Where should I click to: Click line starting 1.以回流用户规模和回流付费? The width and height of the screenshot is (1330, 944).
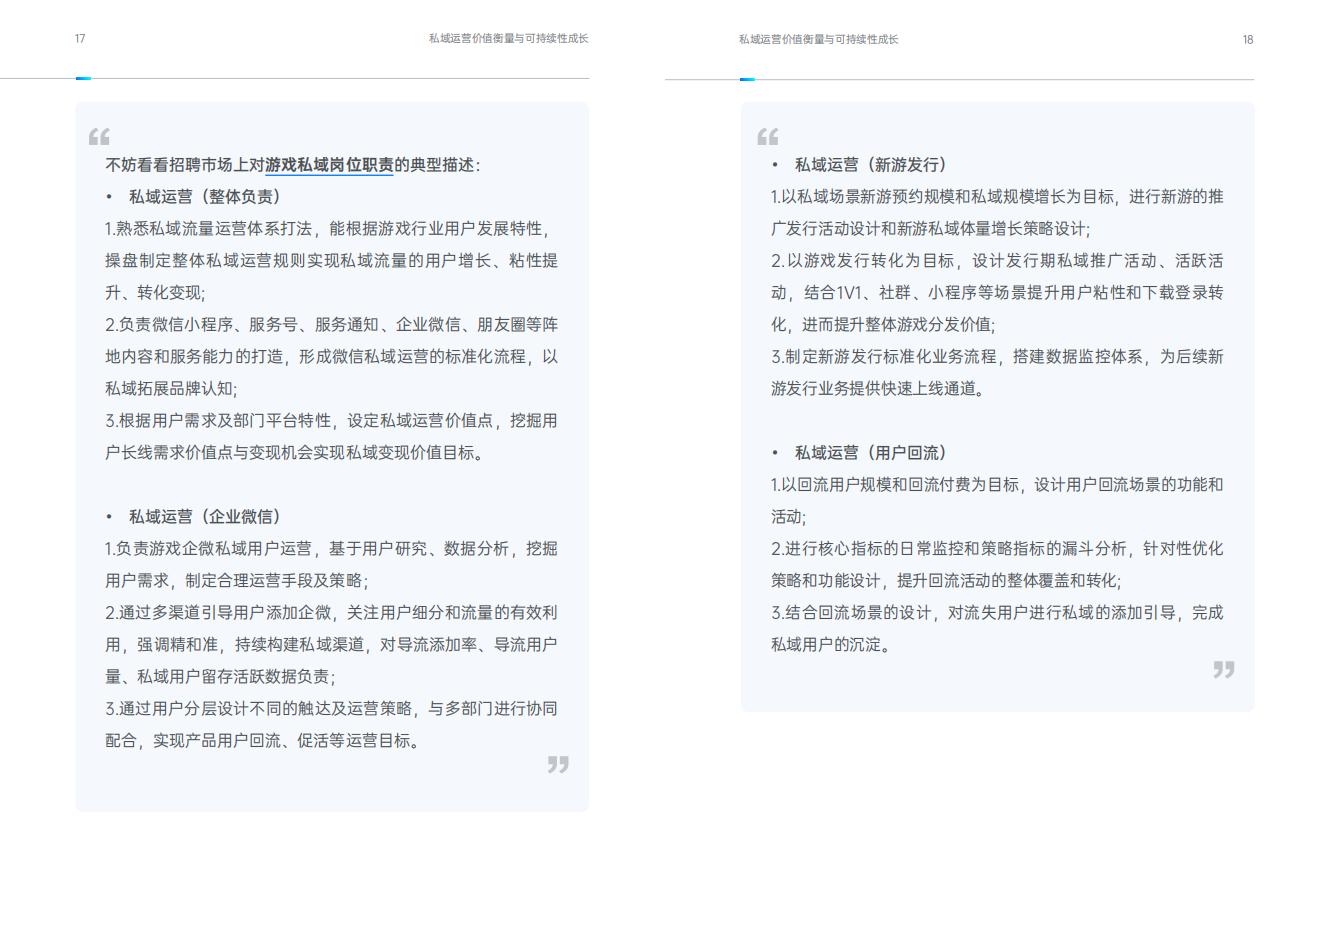point(997,485)
